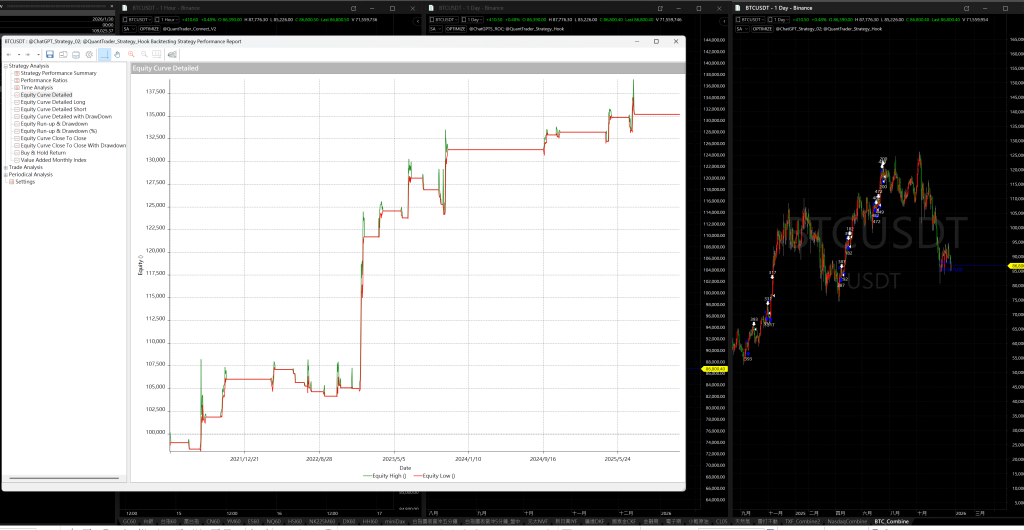This screenshot has height=530, width=1024.
Task: Click the Equity High legend entry
Action: point(378,477)
